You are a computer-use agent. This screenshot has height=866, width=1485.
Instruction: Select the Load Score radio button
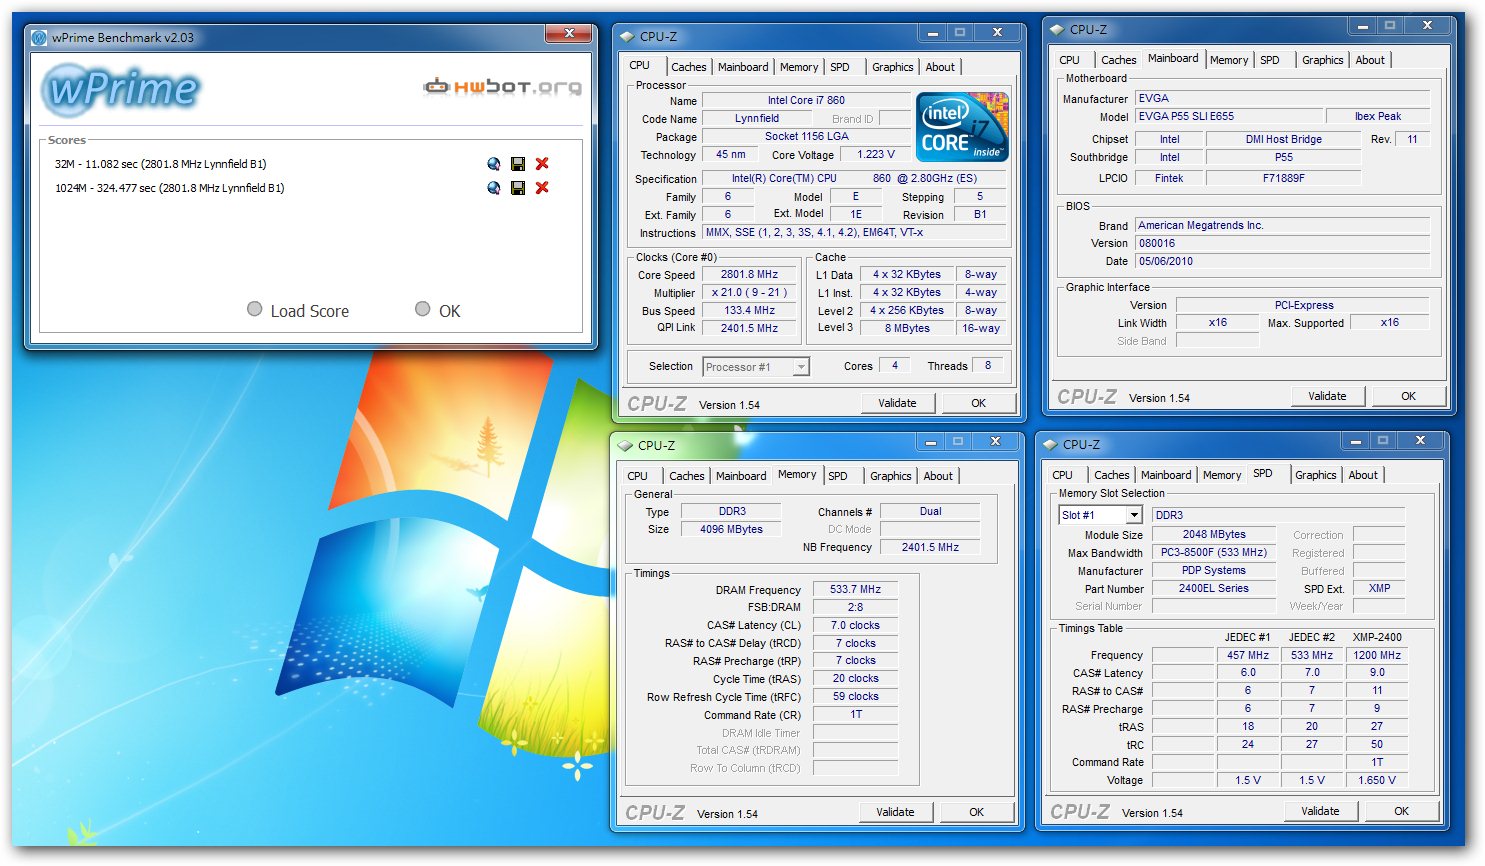[x=255, y=310]
